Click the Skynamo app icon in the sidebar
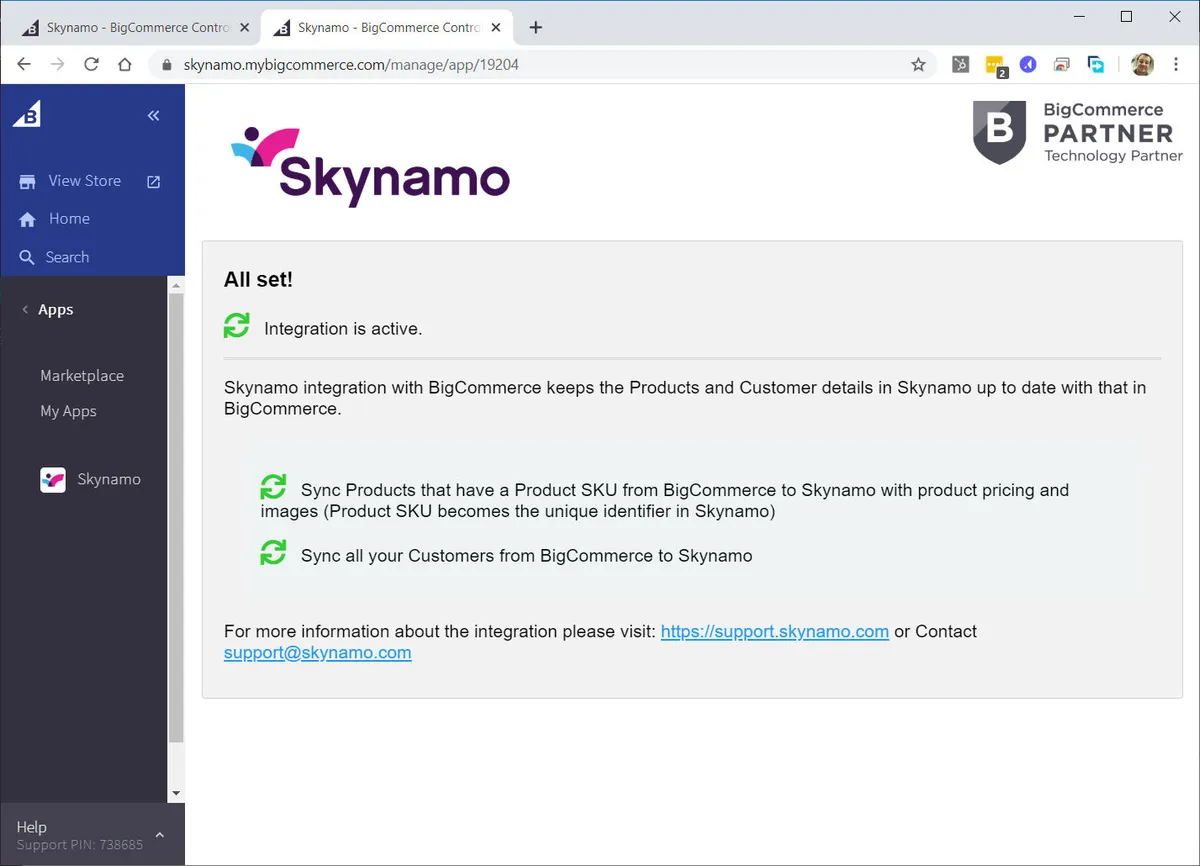 [x=53, y=480]
